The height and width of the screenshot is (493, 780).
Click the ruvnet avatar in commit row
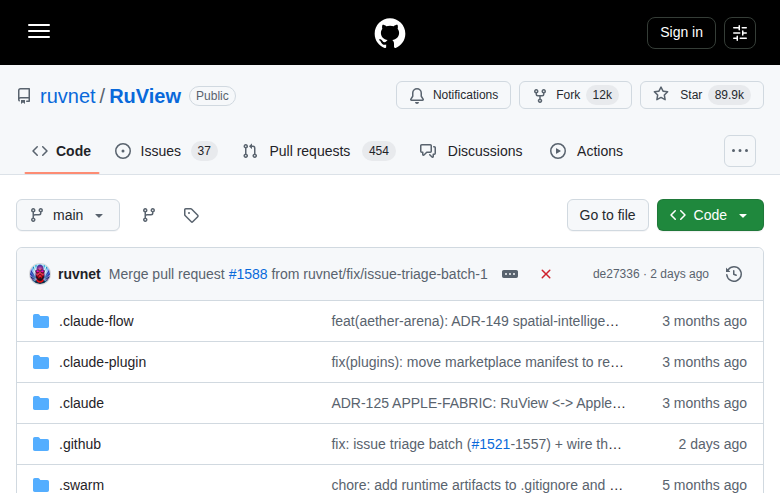(40, 274)
